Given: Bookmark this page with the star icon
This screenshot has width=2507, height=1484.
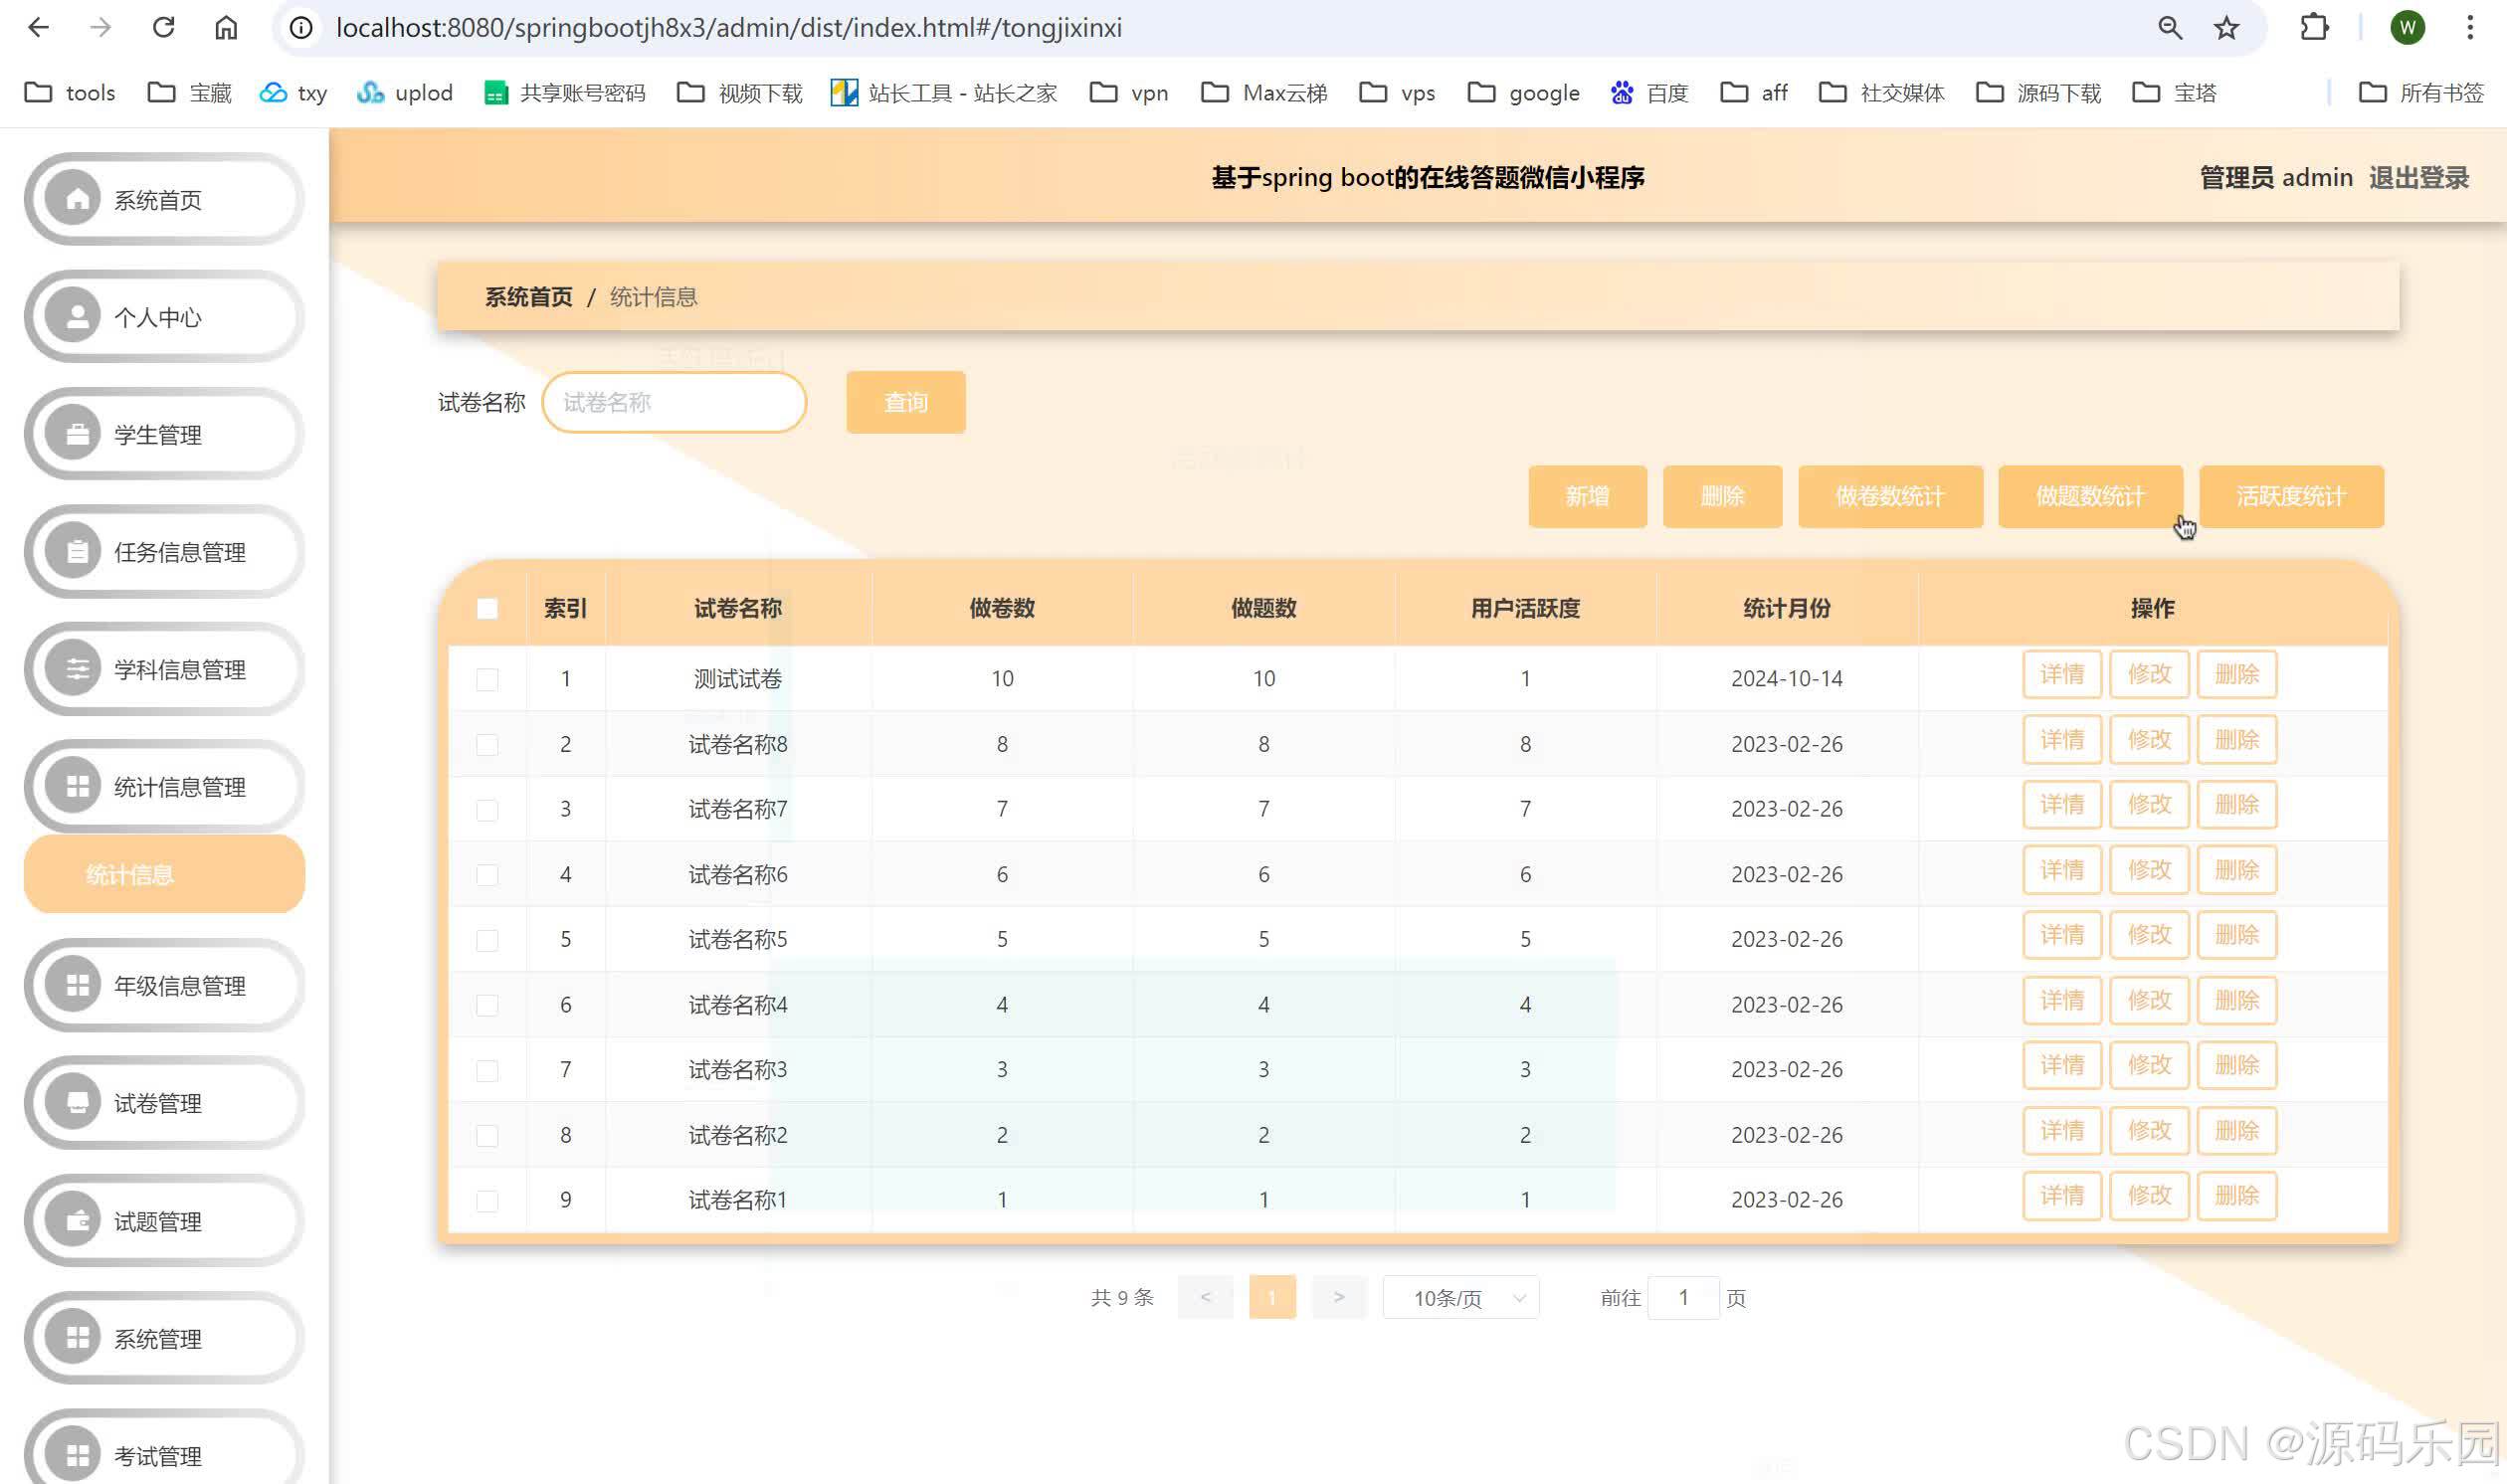Looking at the screenshot, I should tap(2226, 28).
